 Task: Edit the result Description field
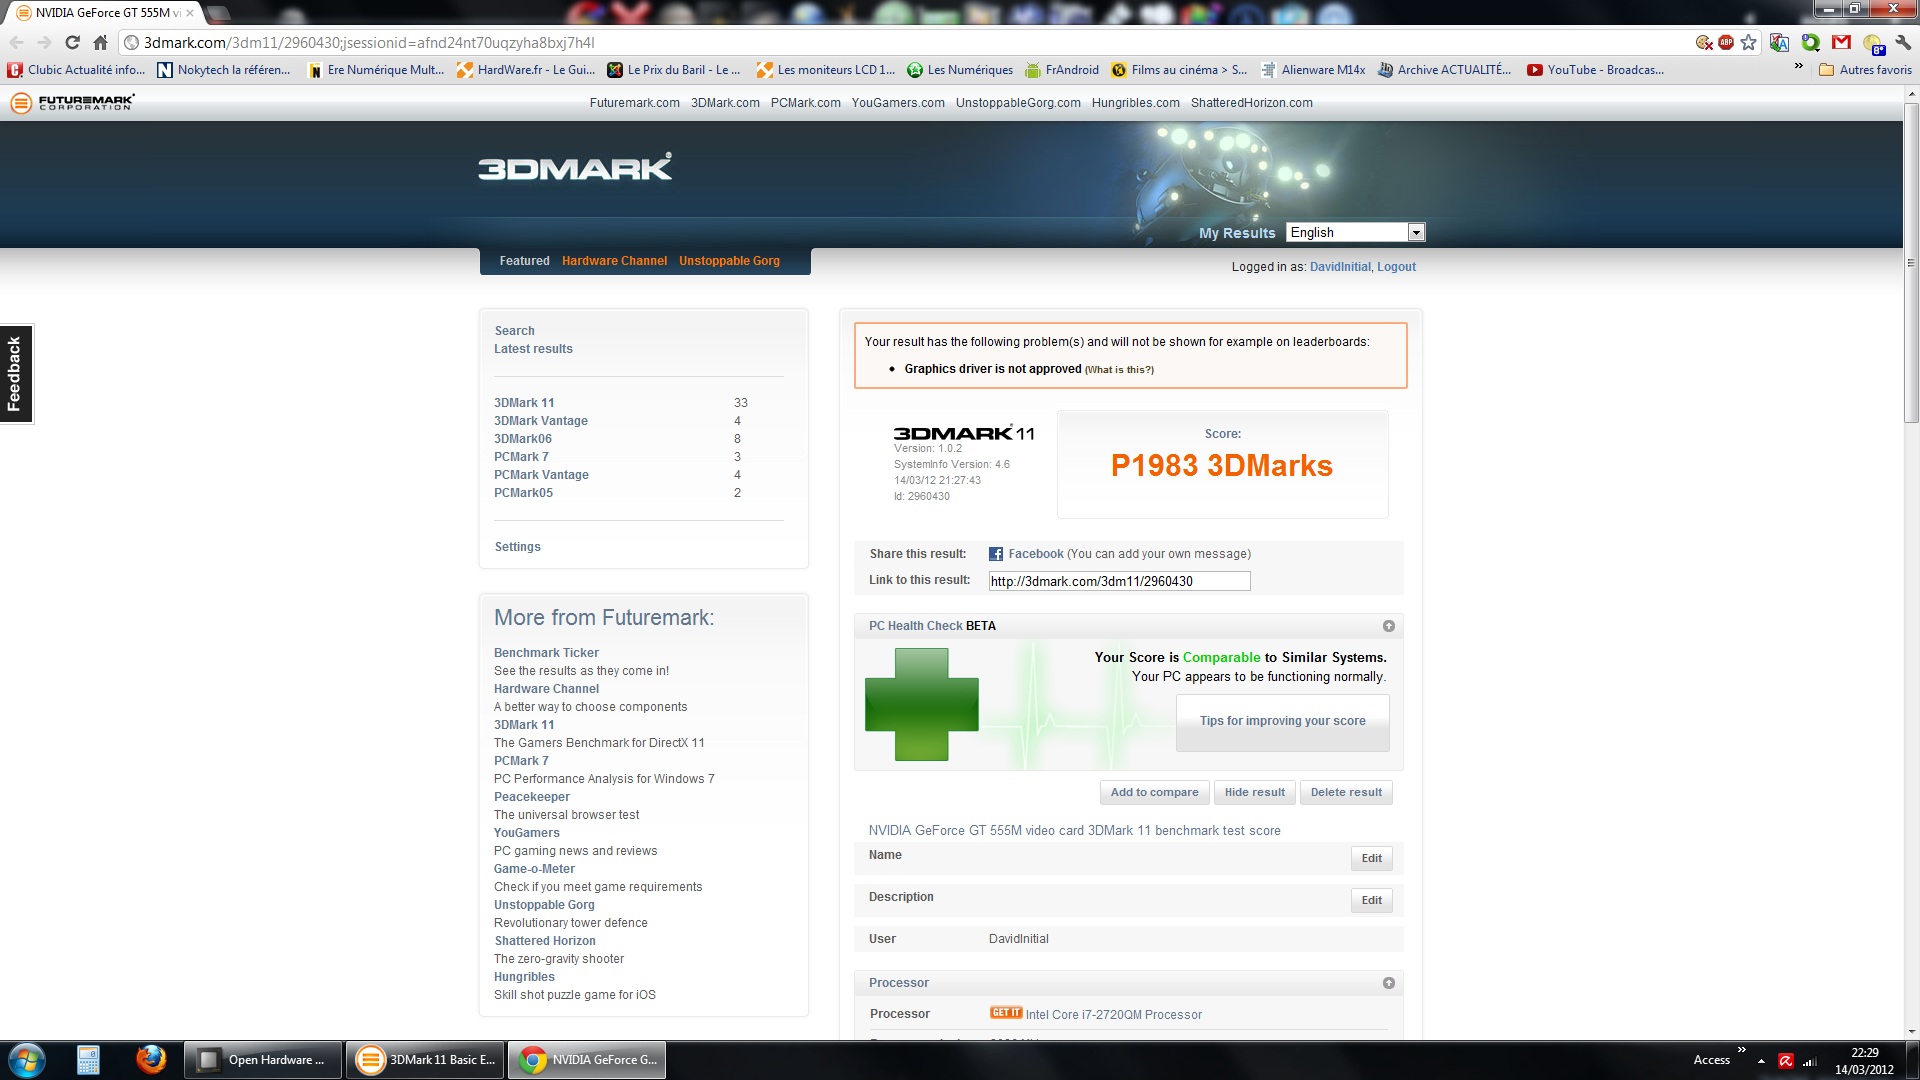tap(1371, 900)
